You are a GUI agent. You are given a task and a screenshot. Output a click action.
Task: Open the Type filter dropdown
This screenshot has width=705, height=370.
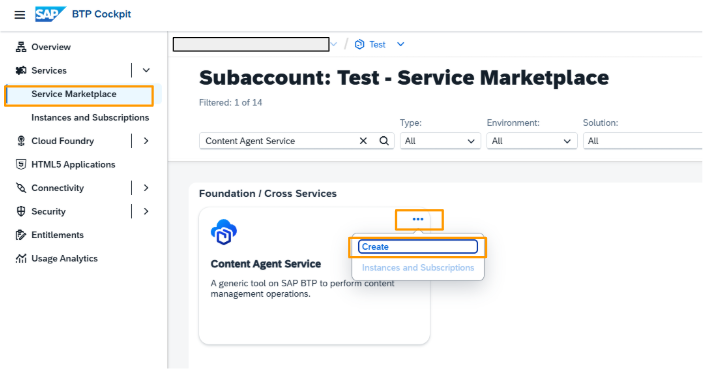440,141
